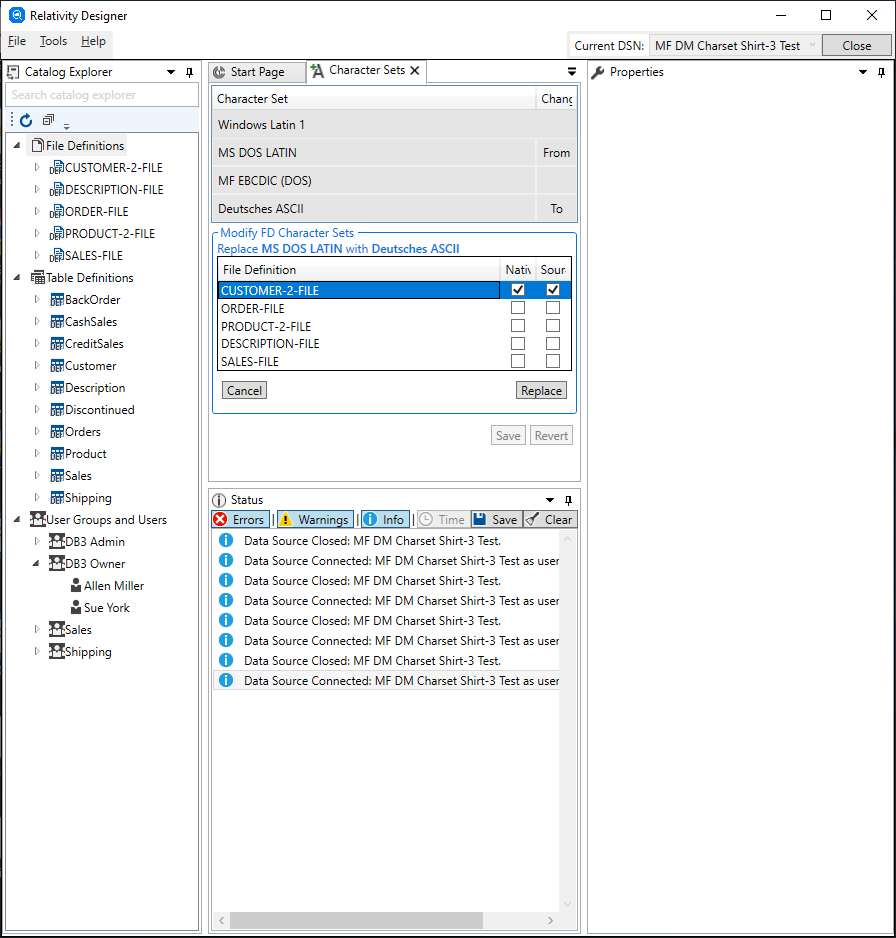Toggle the Info filter in Status
896x938 pixels.
coord(386,519)
